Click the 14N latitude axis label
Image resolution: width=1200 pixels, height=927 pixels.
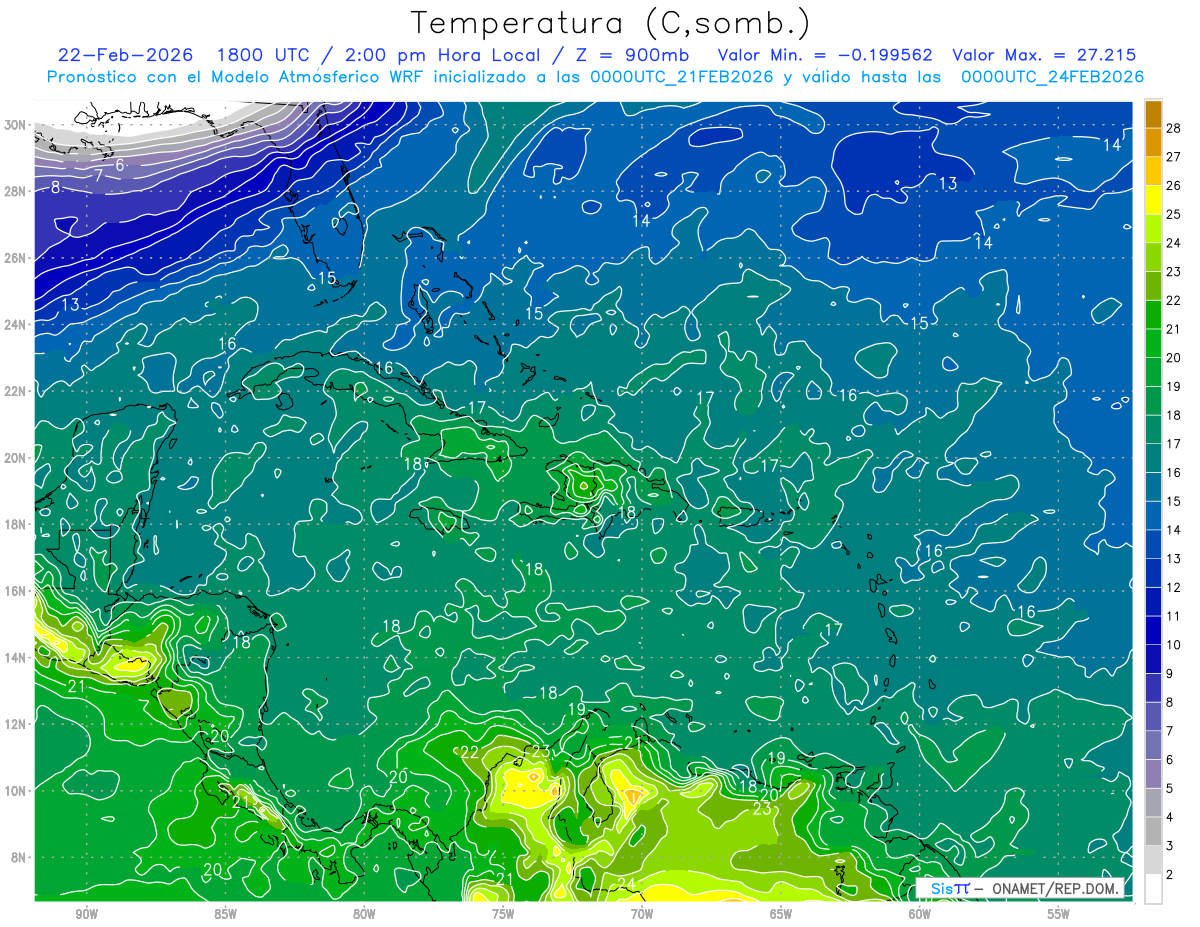17,657
